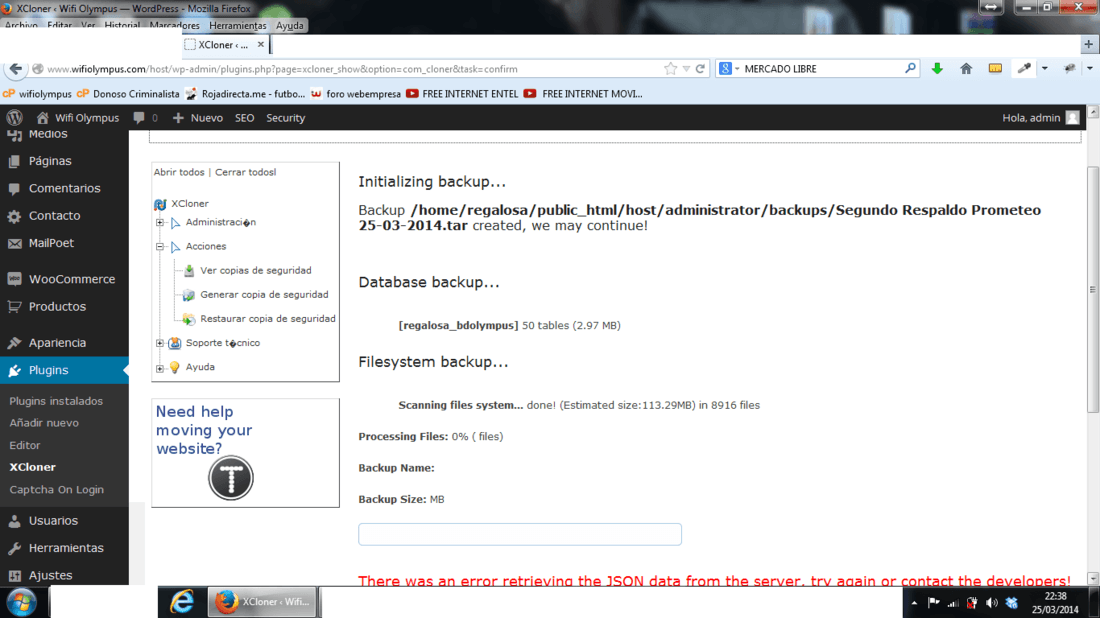Open the WordPress logo menu in admin bar

click(14, 118)
